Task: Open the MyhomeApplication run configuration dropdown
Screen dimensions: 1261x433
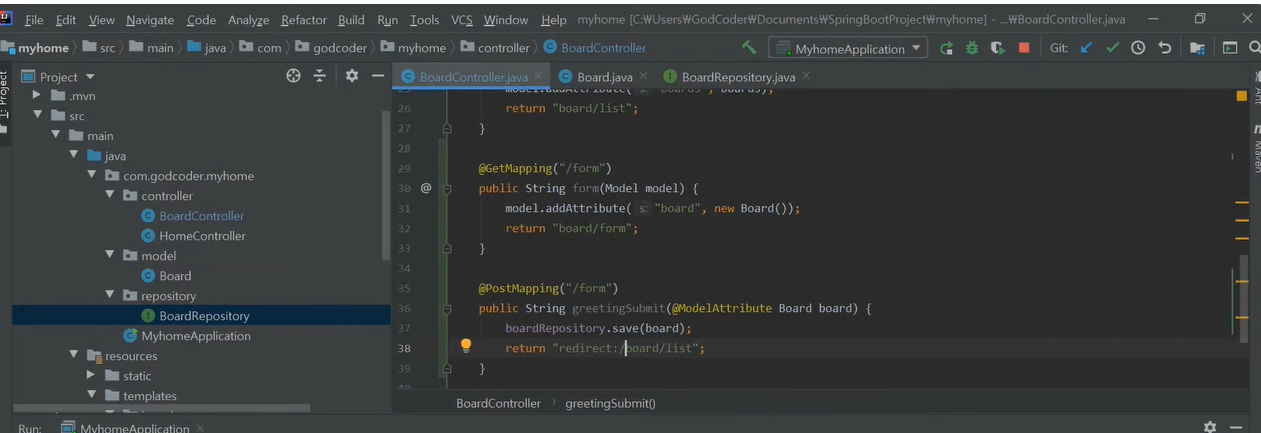Action: click(x=848, y=48)
